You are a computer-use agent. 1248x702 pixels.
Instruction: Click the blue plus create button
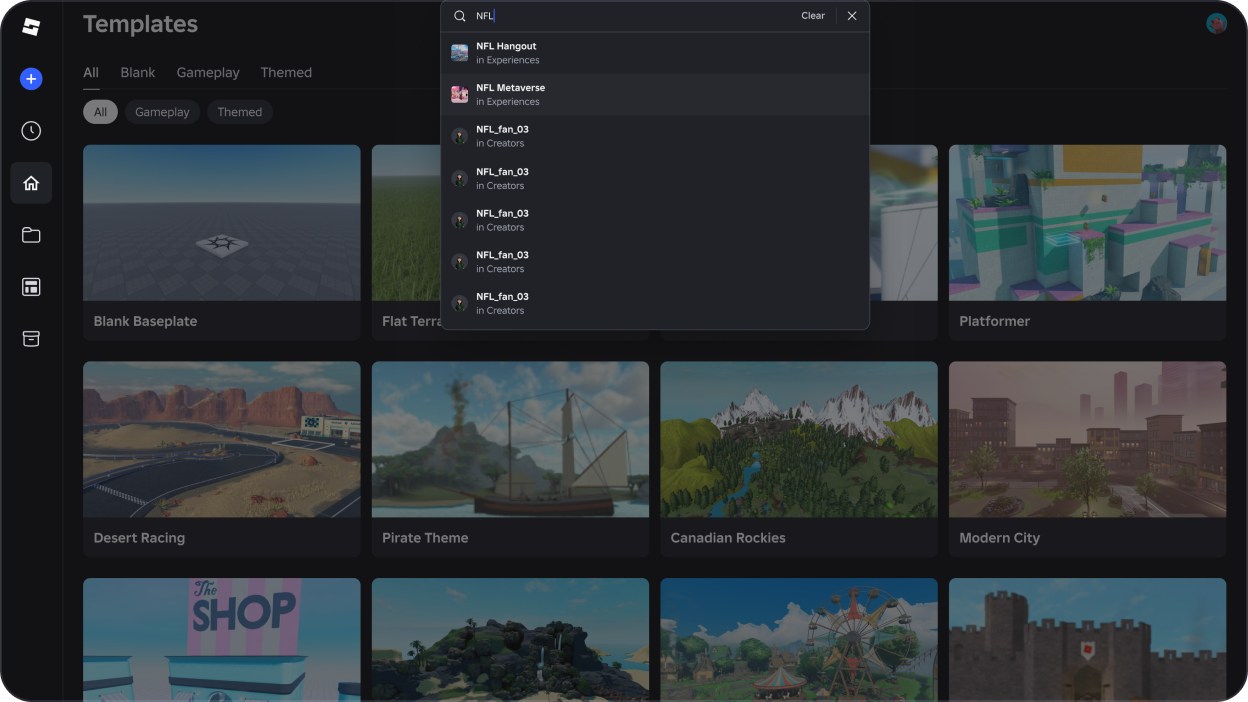[31, 79]
